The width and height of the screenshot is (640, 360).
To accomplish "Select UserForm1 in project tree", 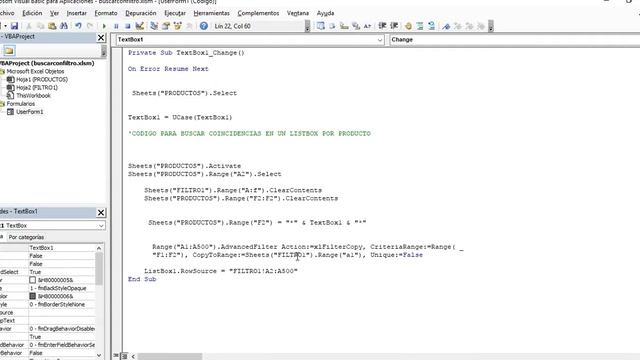I will coord(29,112).
